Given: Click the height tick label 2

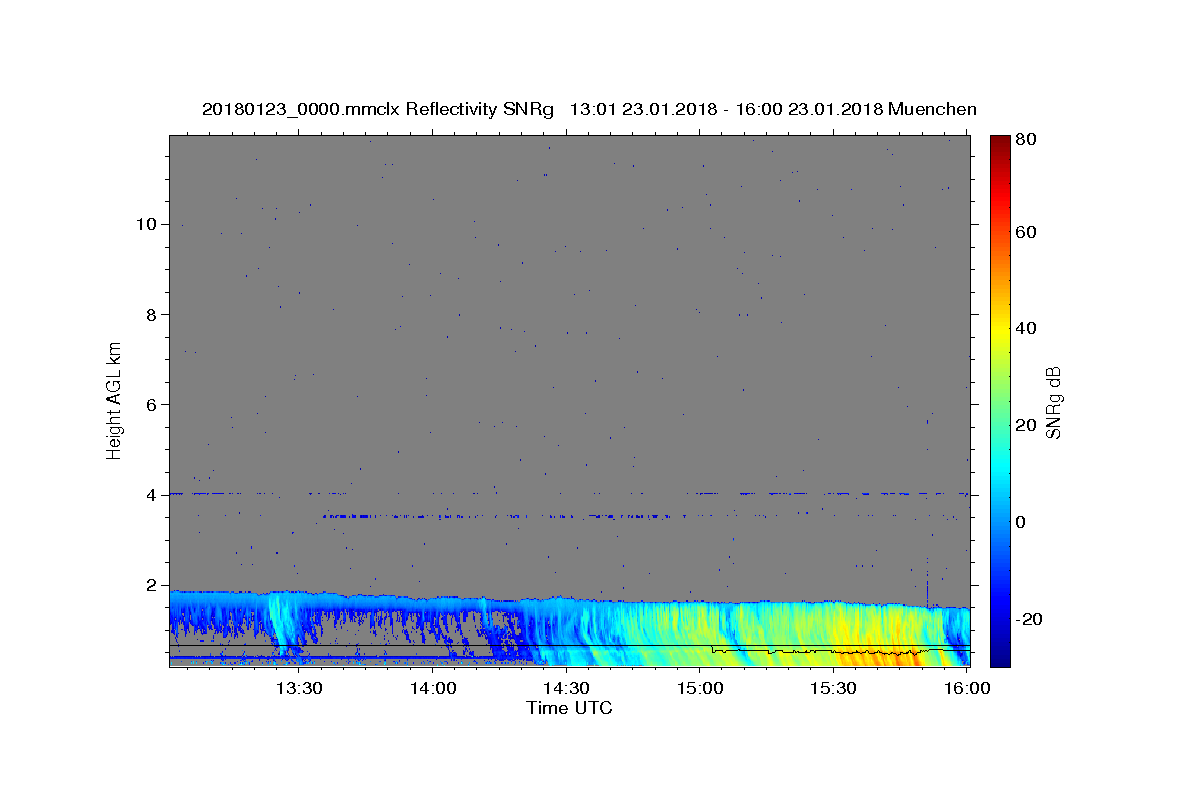Looking at the screenshot, I should pos(152,585).
